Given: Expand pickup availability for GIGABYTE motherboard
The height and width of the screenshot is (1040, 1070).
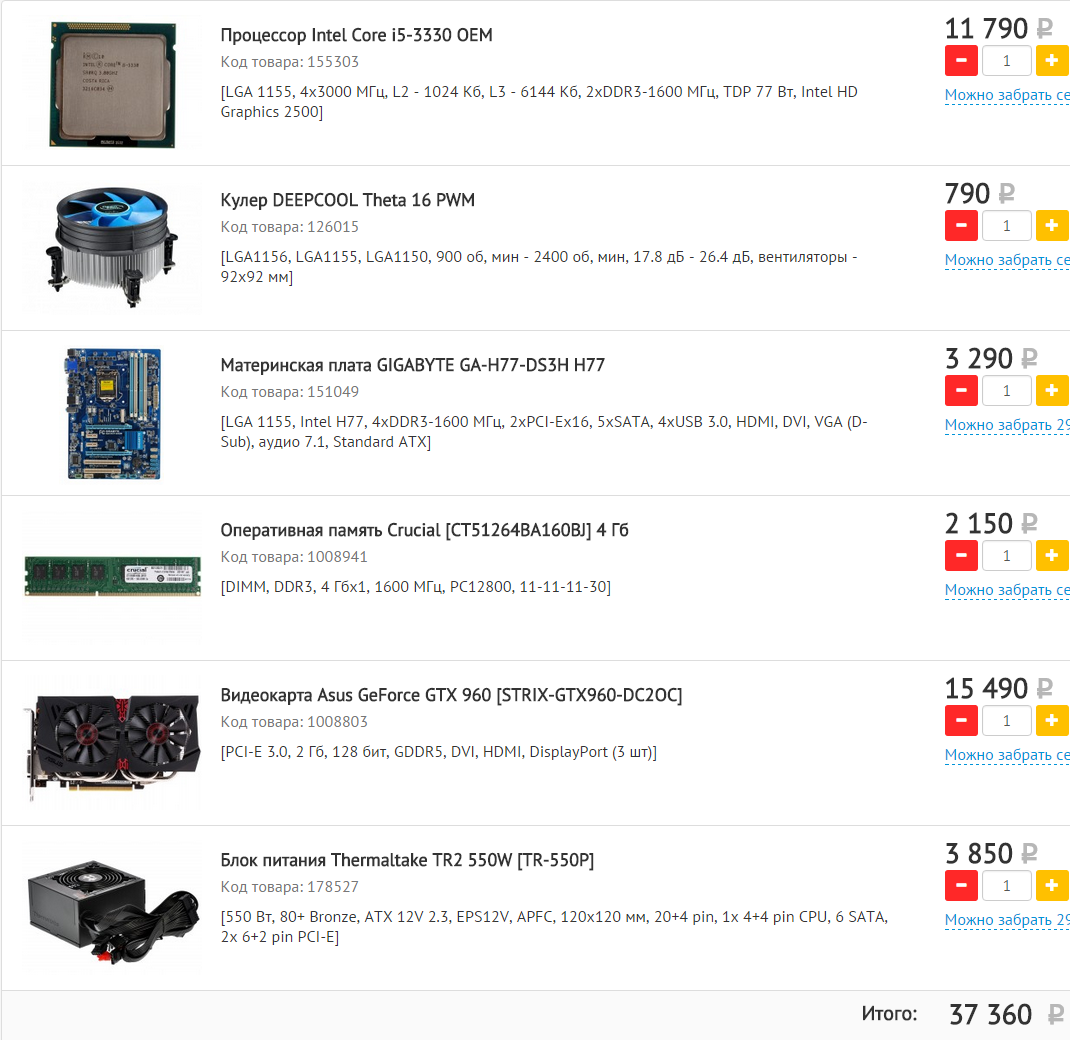Looking at the screenshot, I should click(1007, 425).
